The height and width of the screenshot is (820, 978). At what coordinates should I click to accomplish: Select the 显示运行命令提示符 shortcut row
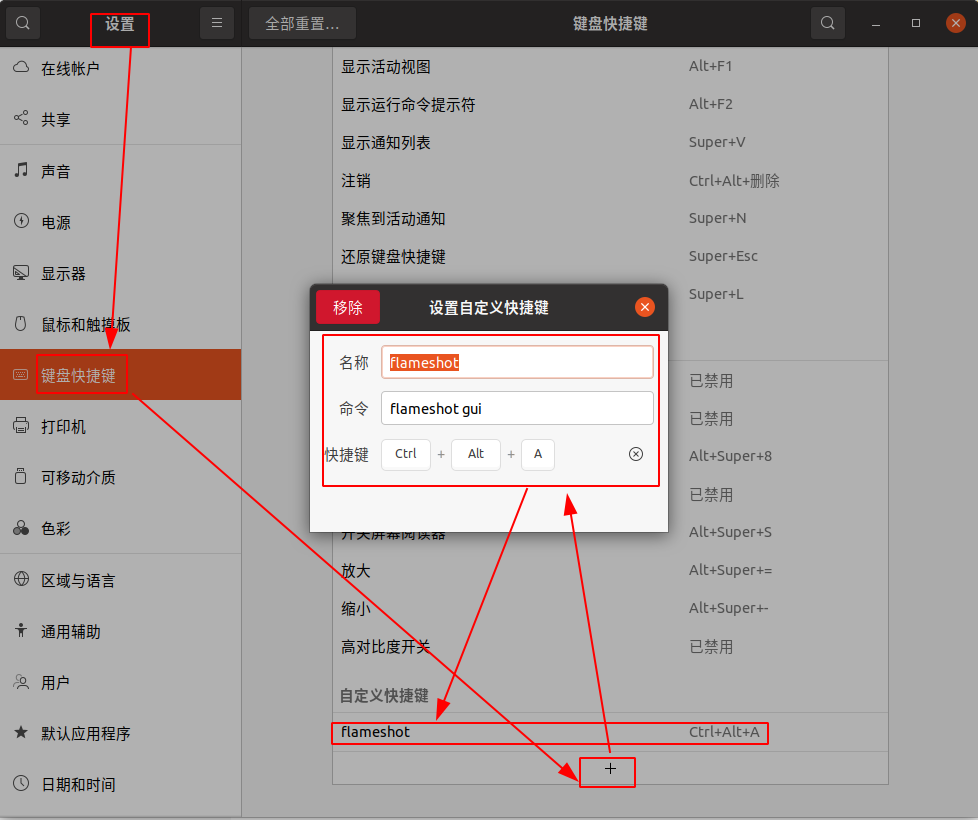(x=610, y=104)
